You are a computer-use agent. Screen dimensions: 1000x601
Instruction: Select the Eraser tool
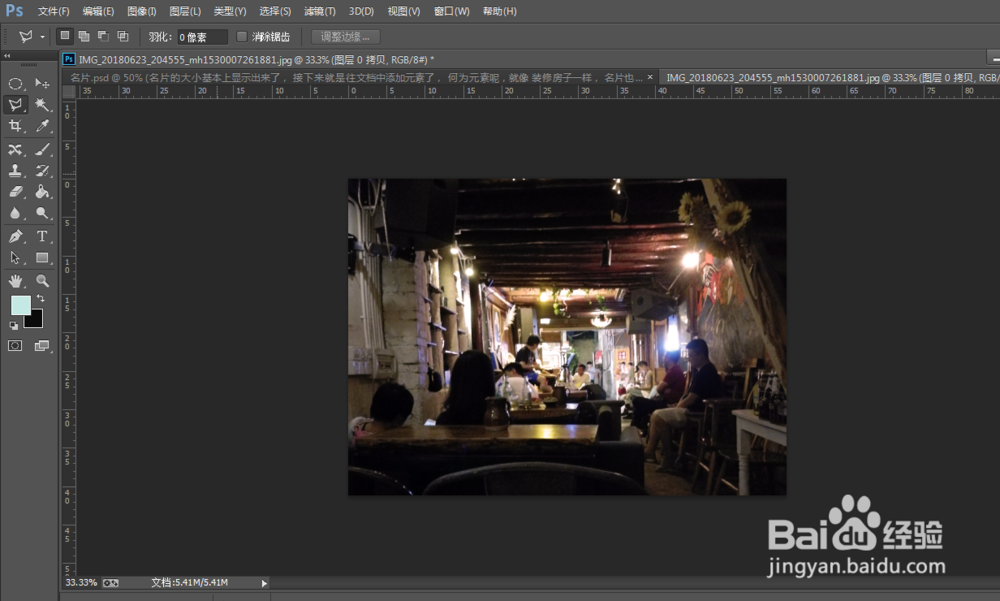click(15, 191)
